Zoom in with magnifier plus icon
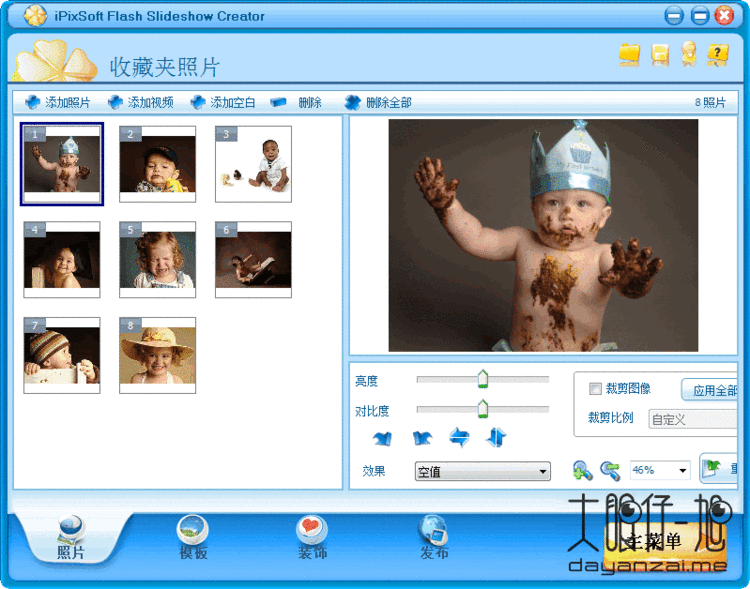 coord(582,470)
